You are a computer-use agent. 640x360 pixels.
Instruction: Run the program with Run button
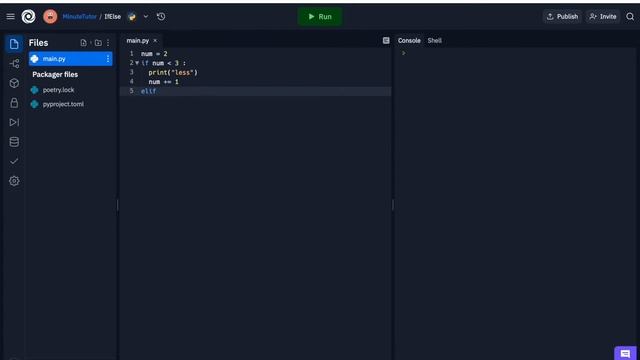click(320, 17)
